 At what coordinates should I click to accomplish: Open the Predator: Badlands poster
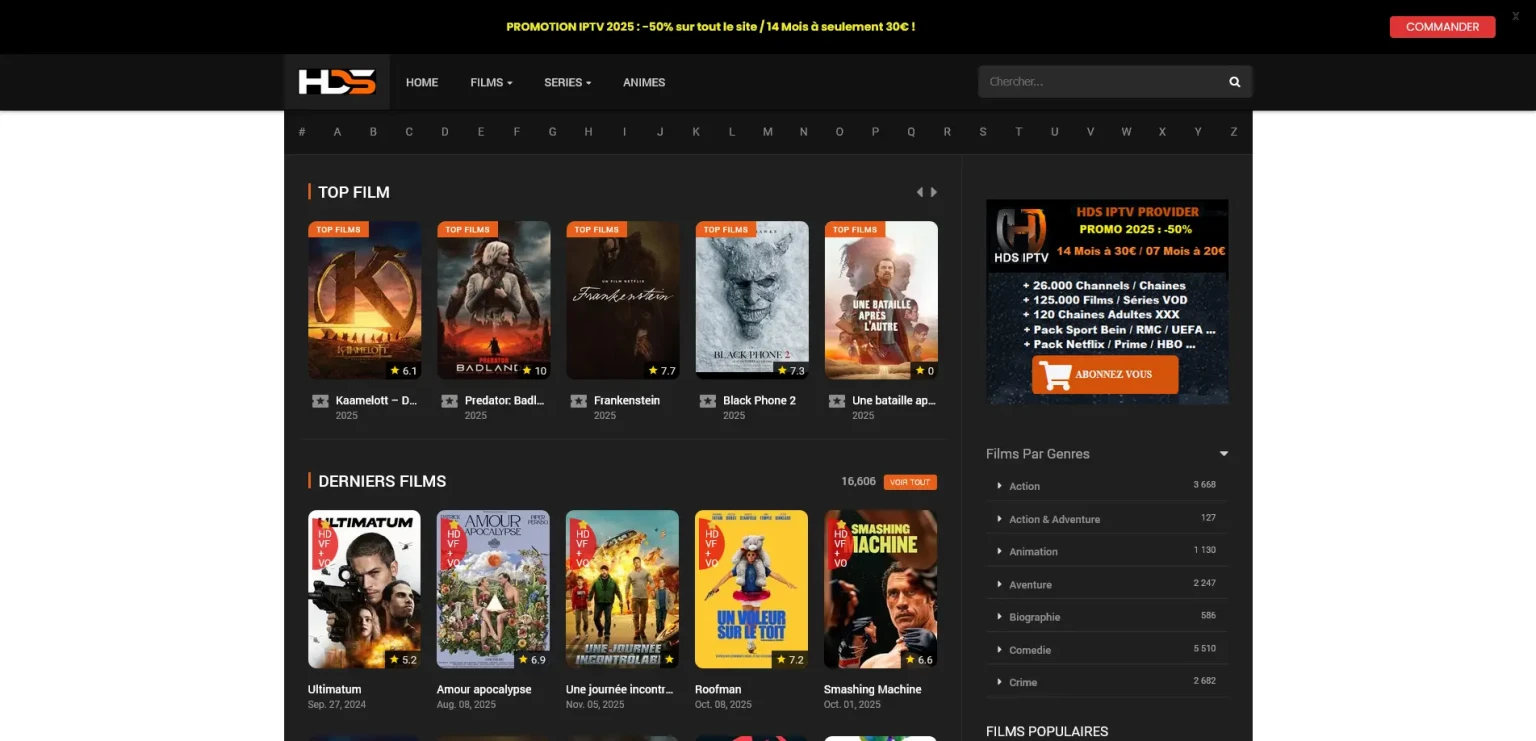point(494,300)
